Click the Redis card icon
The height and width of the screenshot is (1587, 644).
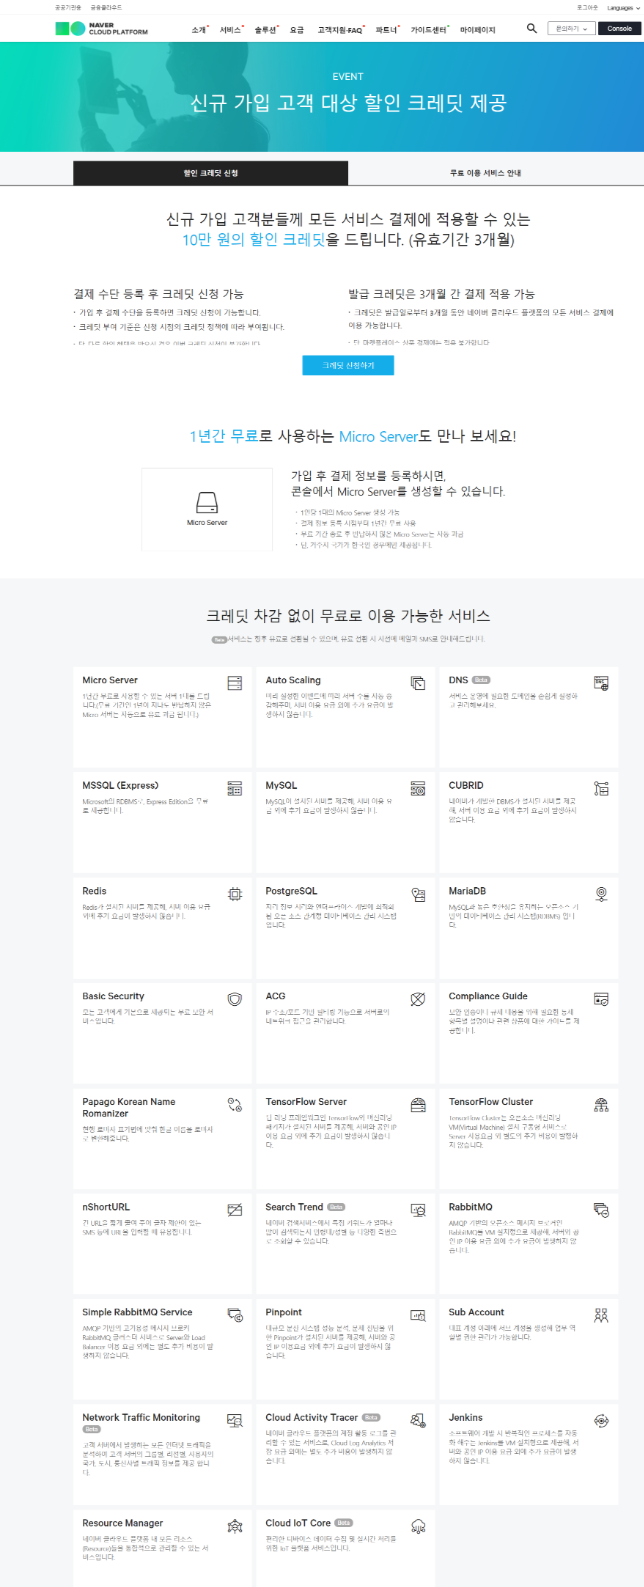[235, 894]
